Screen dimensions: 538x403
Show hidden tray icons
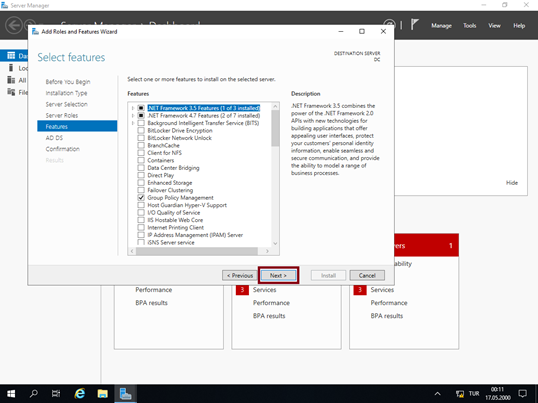(437, 393)
